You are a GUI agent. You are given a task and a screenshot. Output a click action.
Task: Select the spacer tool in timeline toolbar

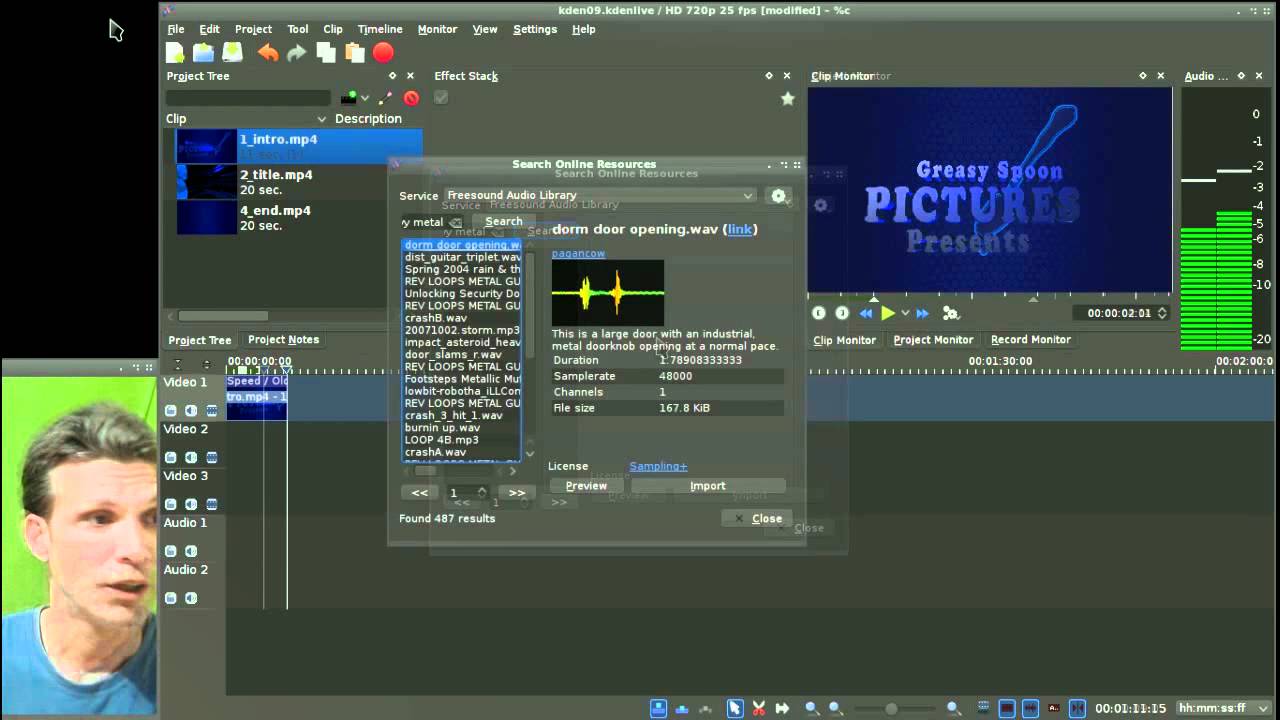coord(782,708)
